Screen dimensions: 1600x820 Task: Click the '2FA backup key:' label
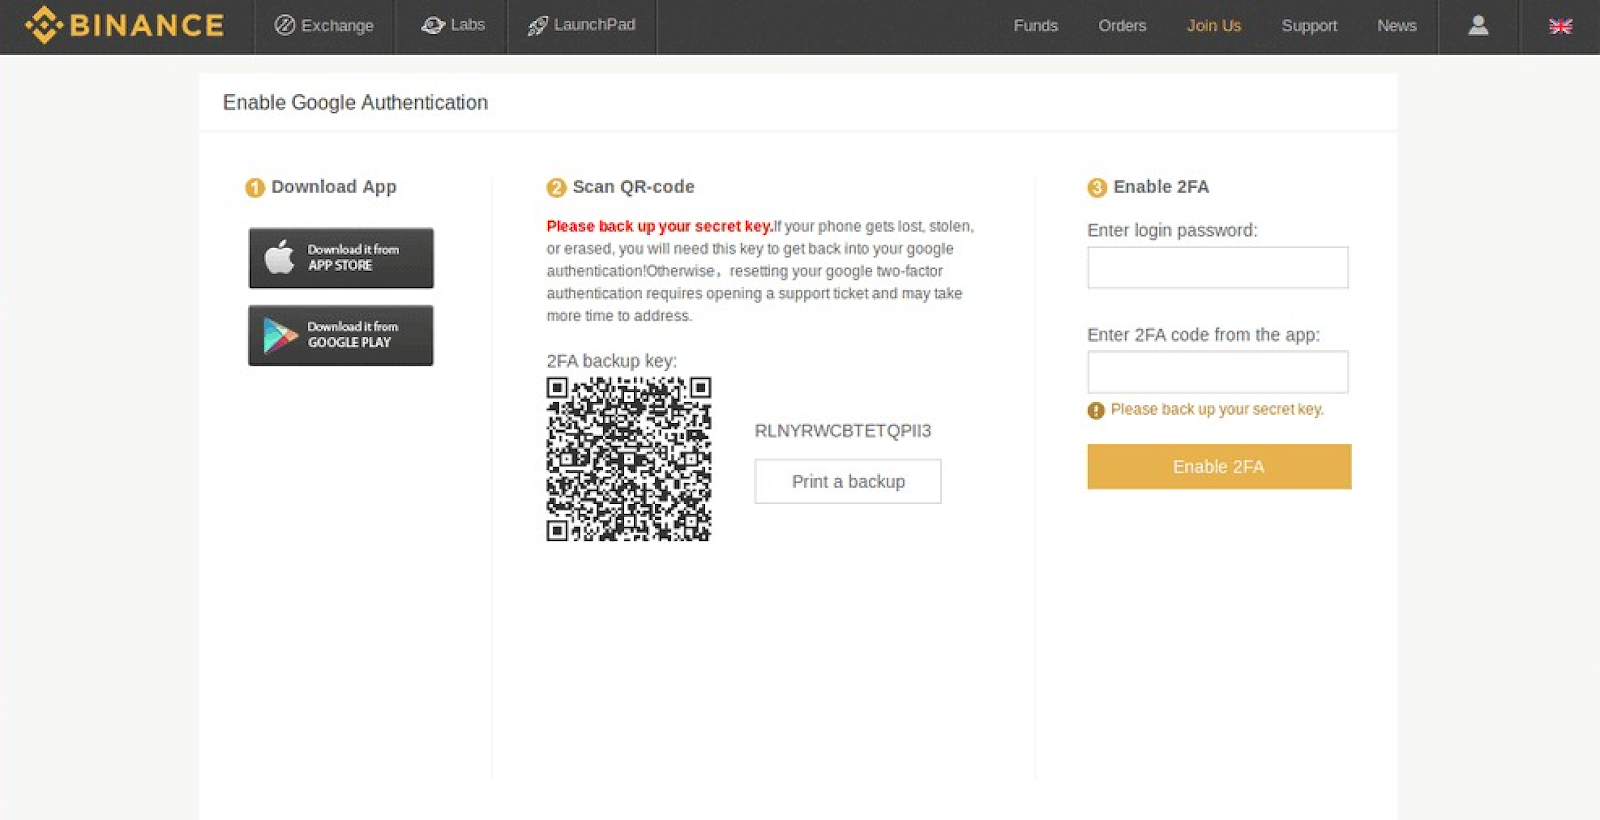coord(611,361)
